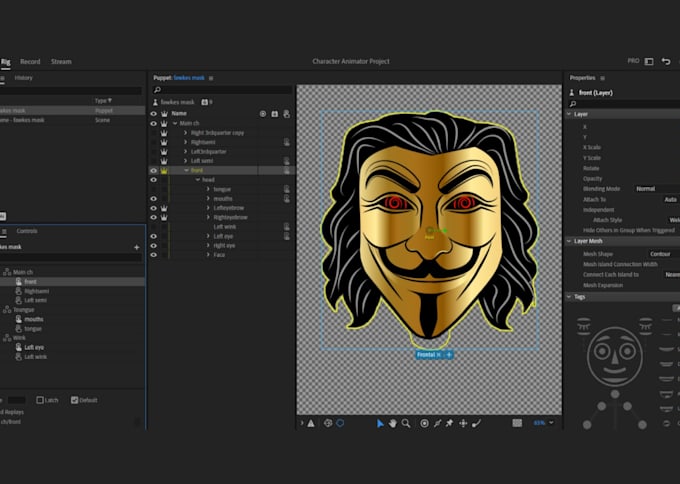Open the Properties panel tab

pyautogui.click(x=582, y=78)
